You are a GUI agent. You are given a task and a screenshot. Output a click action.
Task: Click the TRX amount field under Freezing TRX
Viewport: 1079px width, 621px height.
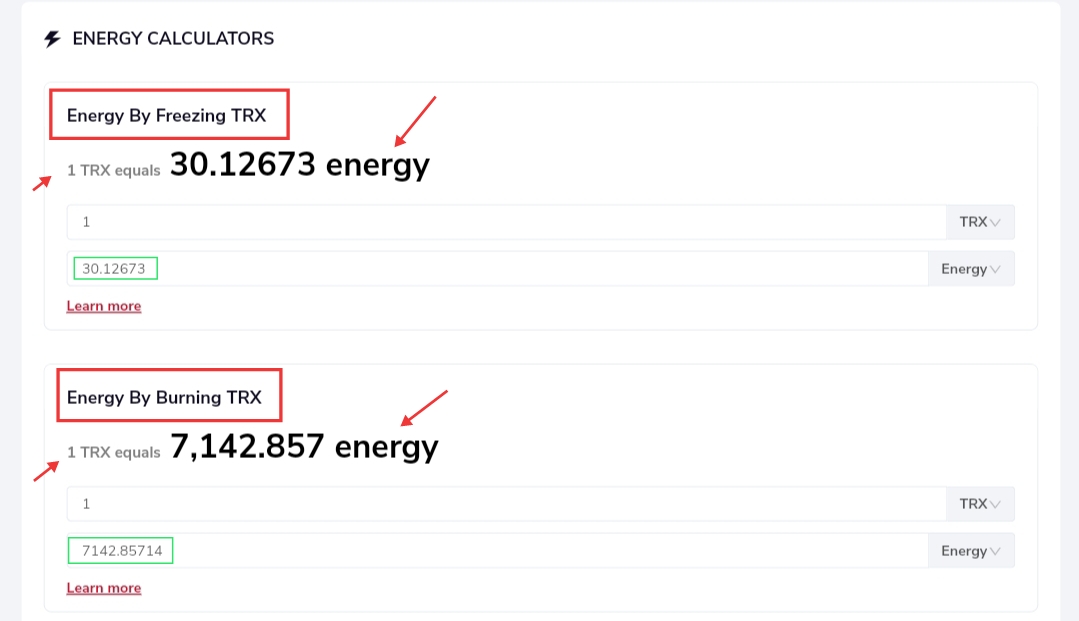[x=506, y=222]
